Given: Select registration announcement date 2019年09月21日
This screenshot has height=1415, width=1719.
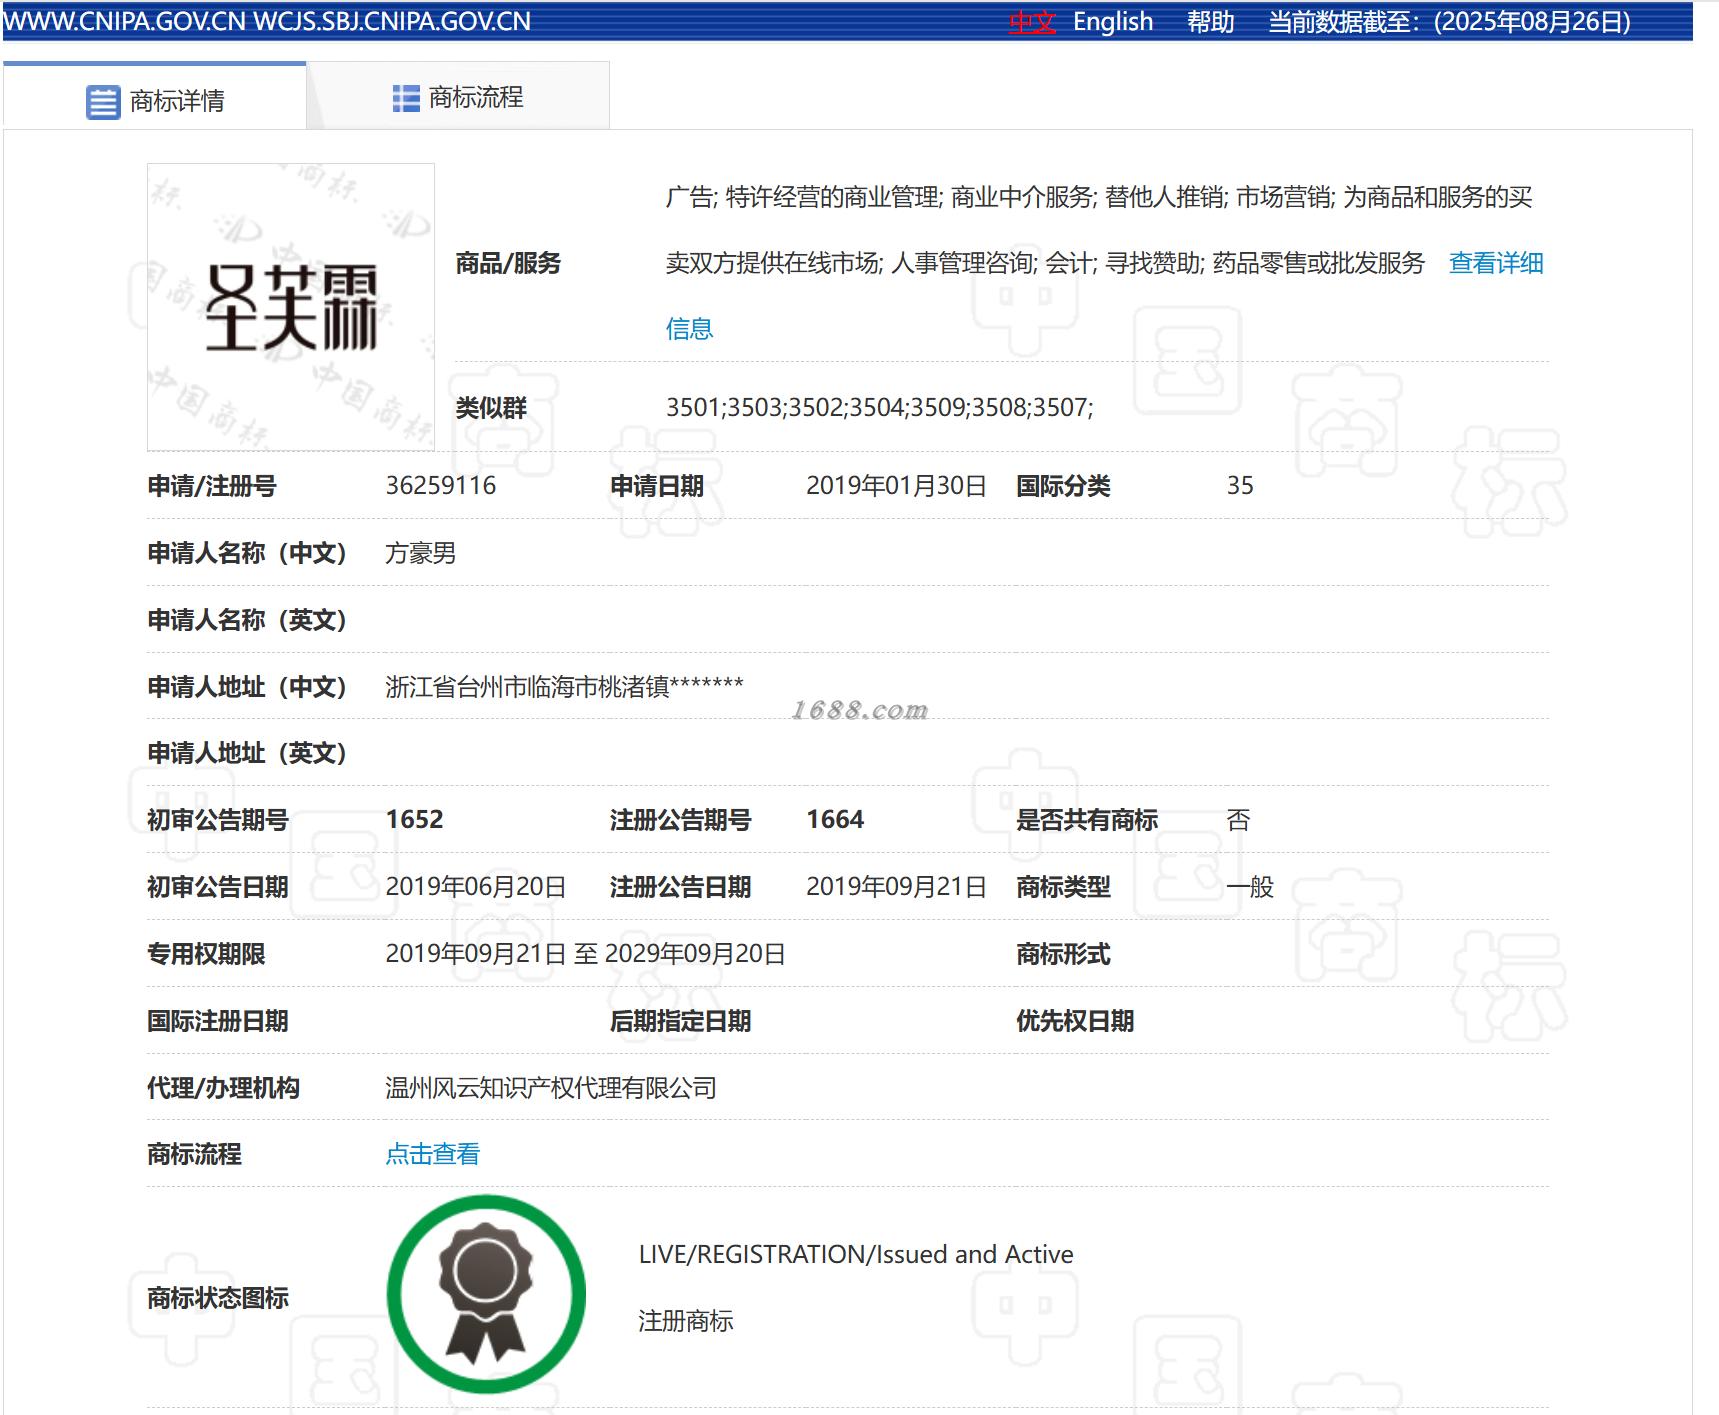Looking at the screenshot, I should coord(896,887).
